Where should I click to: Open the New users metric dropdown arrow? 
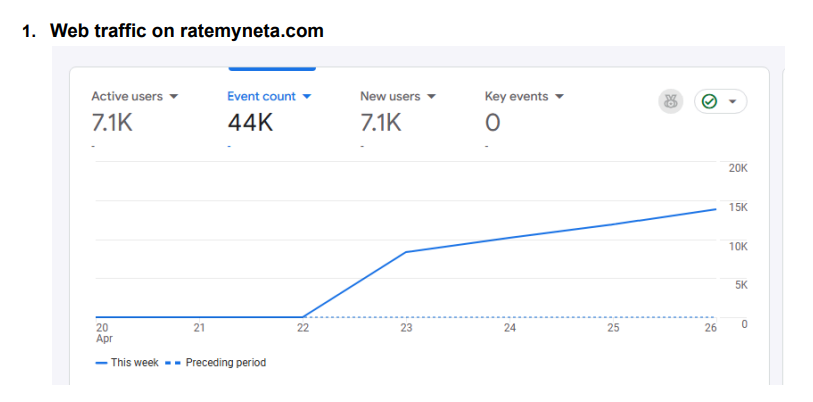(431, 96)
